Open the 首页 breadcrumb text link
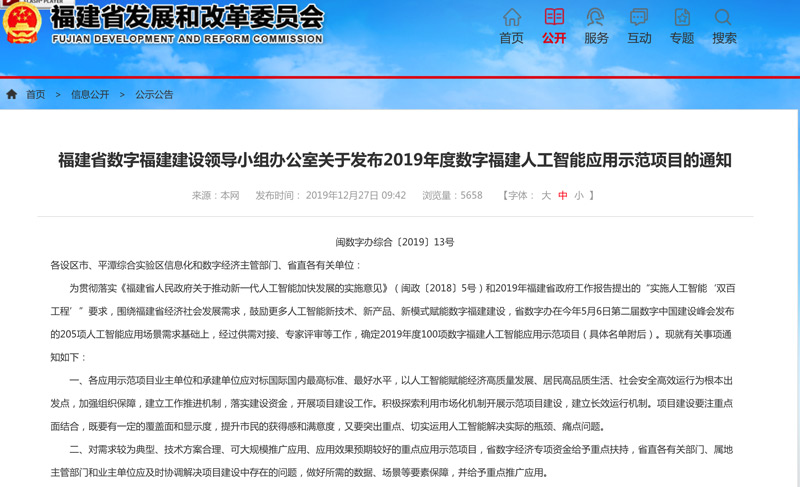 click(36, 94)
